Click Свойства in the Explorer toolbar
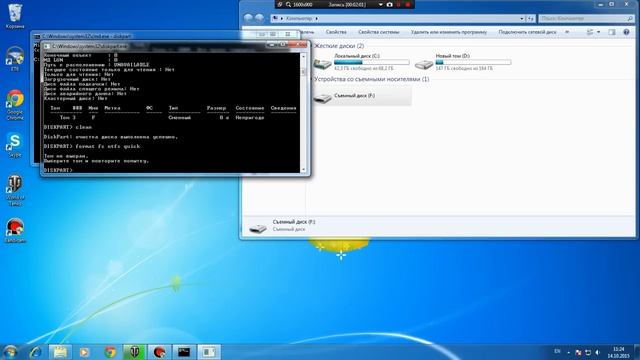 pyautogui.click(x=336, y=32)
